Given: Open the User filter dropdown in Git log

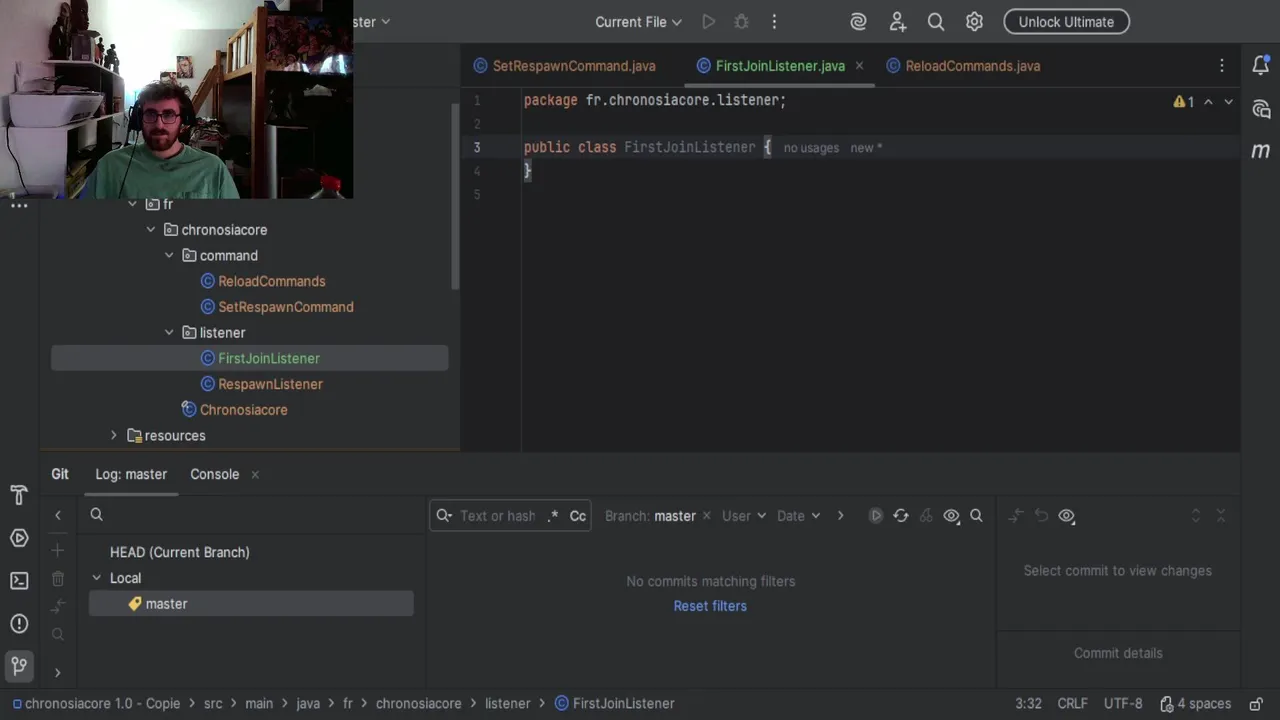Looking at the screenshot, I should pos(744,516).
